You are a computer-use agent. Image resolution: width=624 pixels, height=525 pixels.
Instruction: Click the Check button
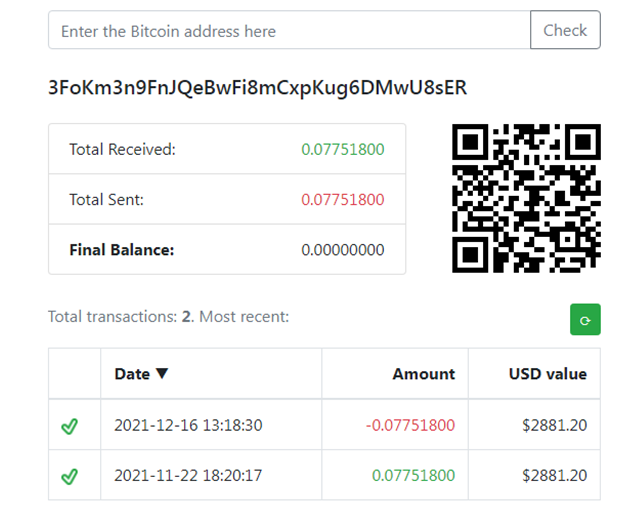point(565,30)
